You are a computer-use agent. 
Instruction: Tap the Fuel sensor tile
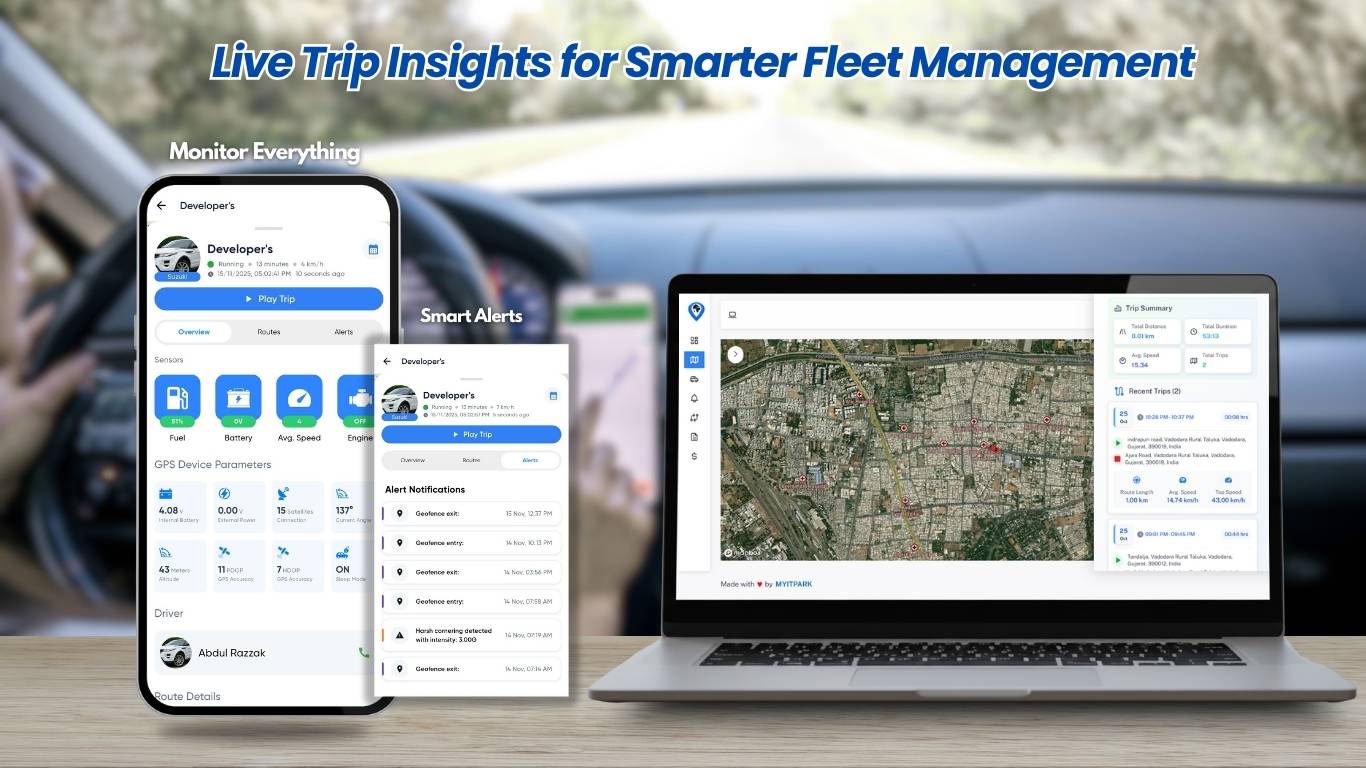[177, 400]
